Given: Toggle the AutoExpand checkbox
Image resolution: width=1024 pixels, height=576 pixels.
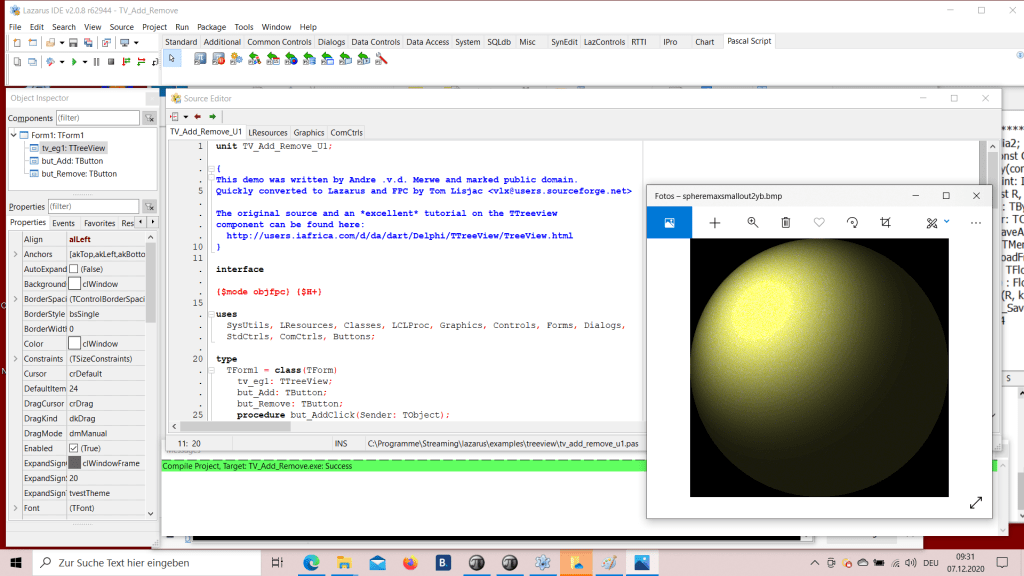Looking at the screenshot, I should (75, 269).
